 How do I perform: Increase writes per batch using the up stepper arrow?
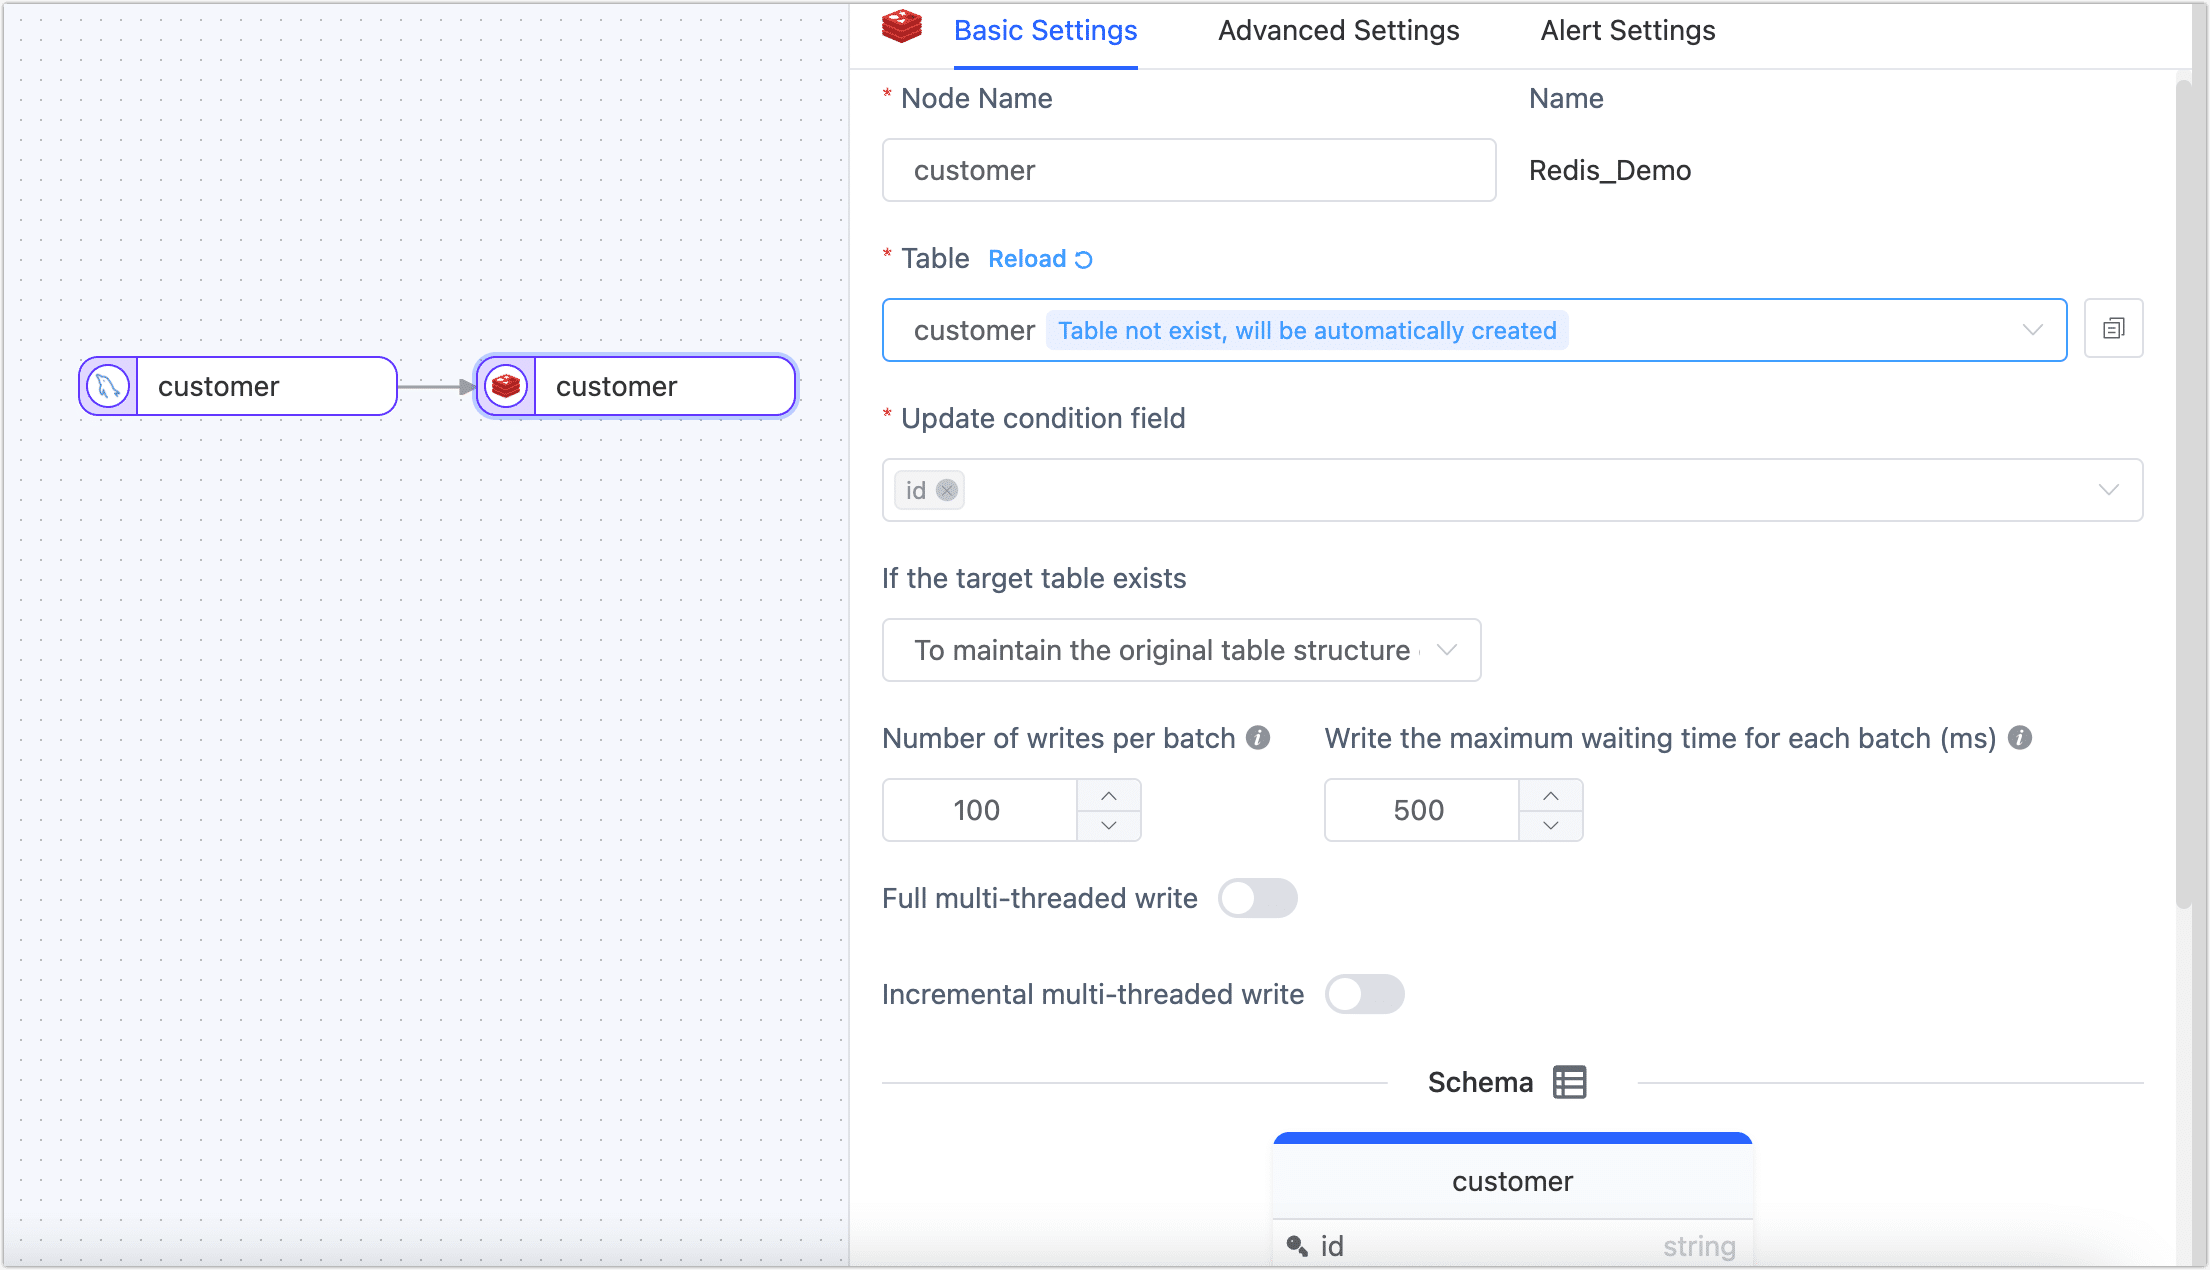coord(1108,795)
